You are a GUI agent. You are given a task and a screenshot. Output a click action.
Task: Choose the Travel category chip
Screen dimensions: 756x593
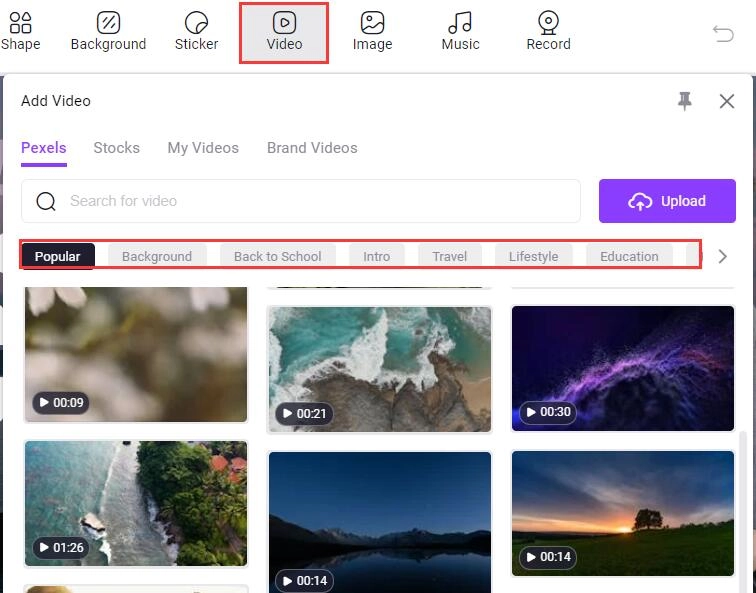coord(449,256)
